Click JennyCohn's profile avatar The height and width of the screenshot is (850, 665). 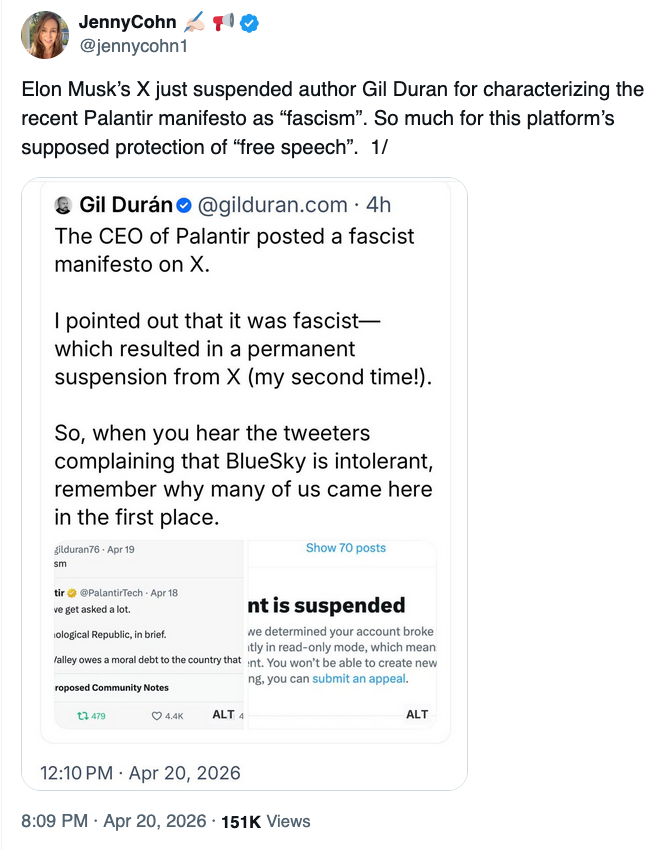44,35
